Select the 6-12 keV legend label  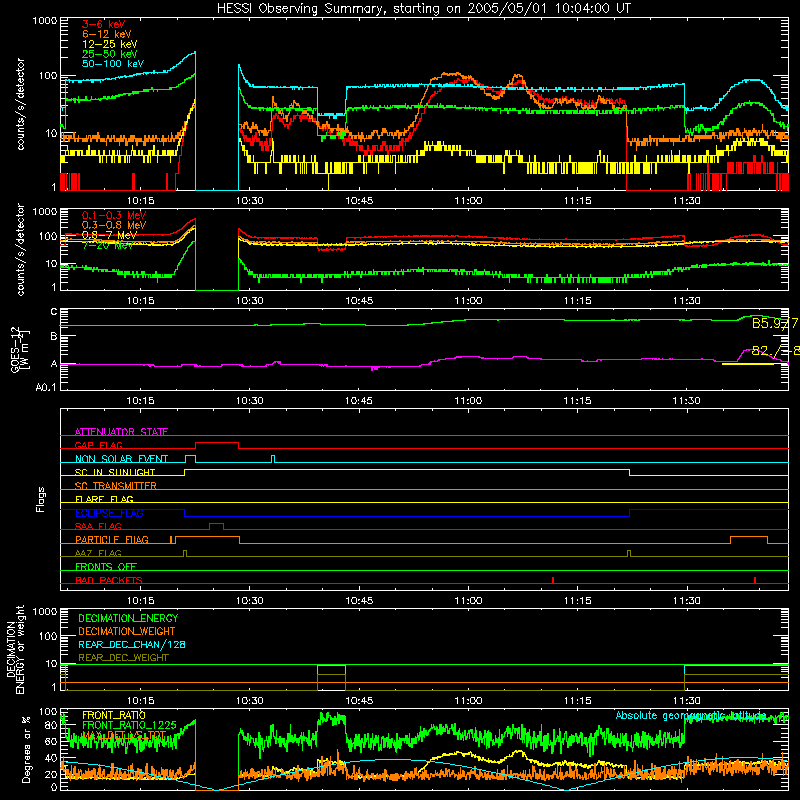[x=107, y=34]
